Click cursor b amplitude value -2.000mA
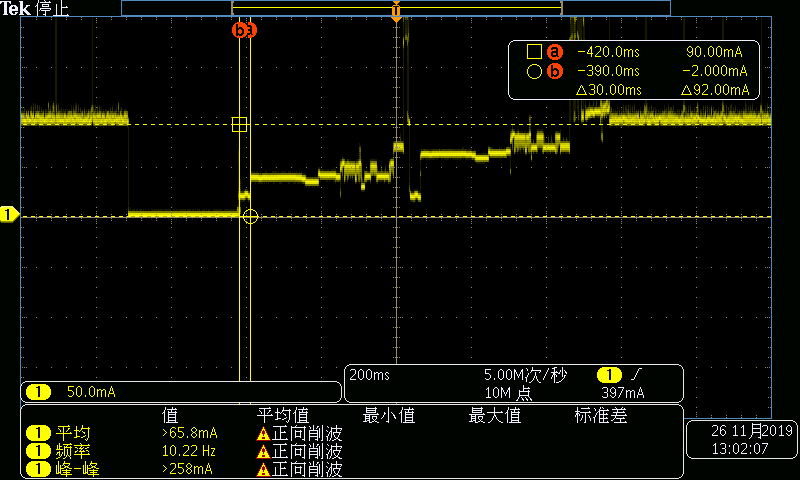 pos(715,71)
